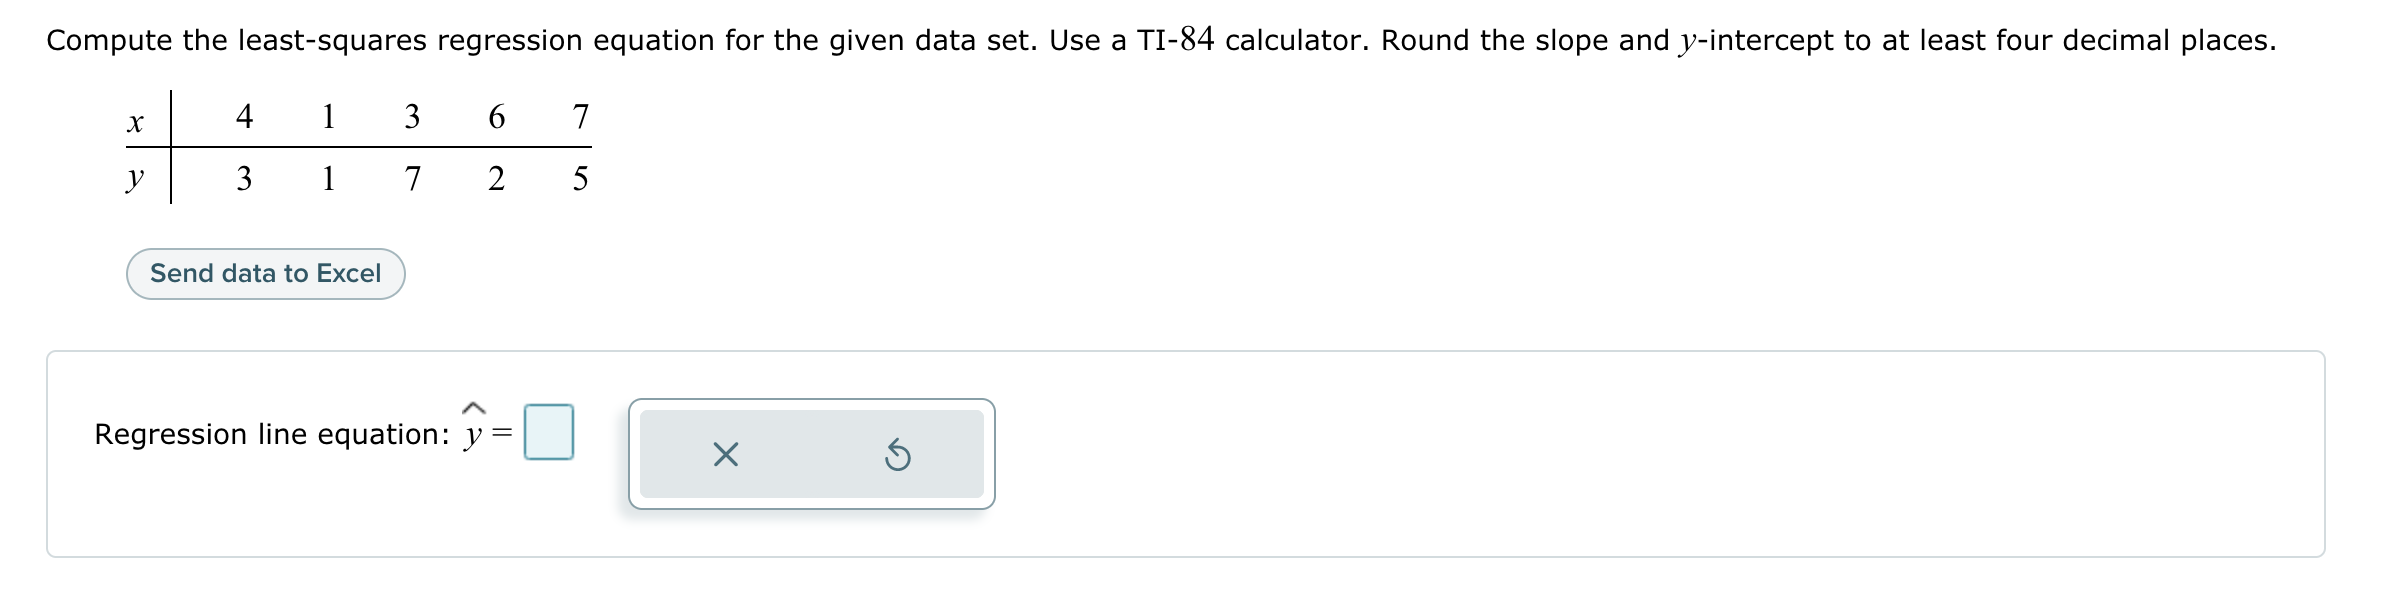The image size is (2382, 592).
Task: Click inside the regression equation answer box
Action: (x=549, y=430)
